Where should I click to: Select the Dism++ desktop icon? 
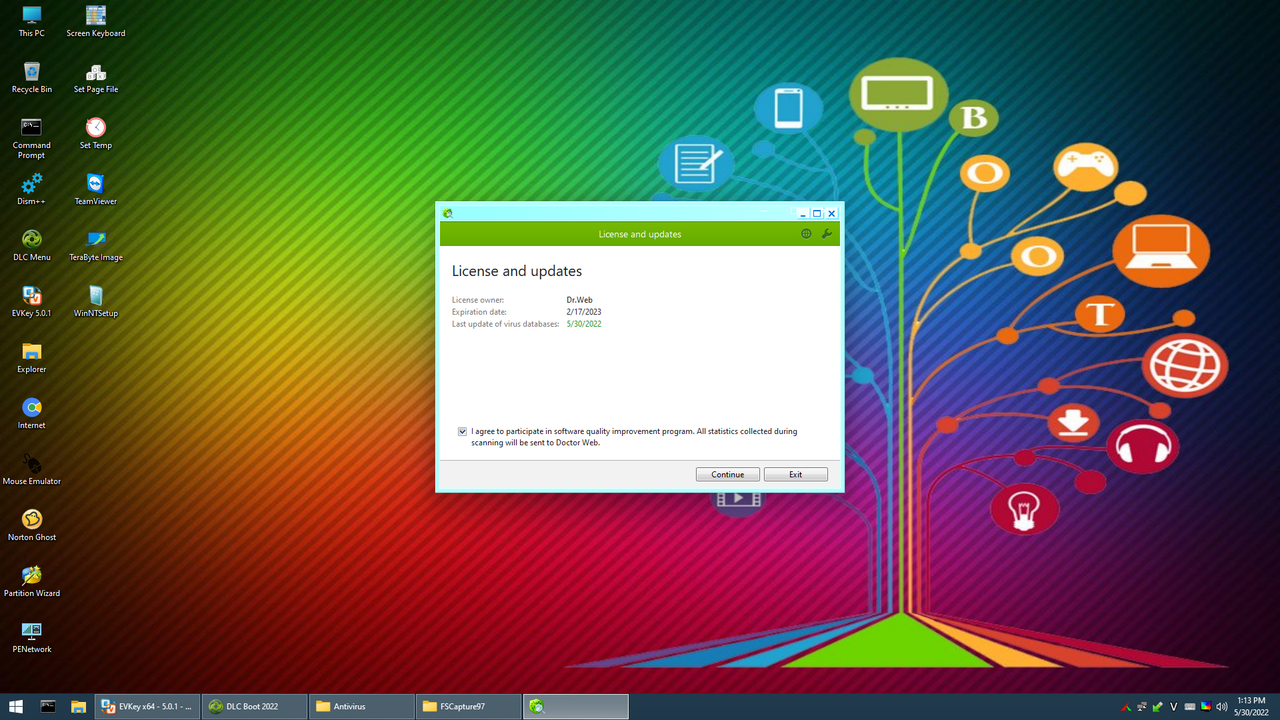tap(32, 189)
